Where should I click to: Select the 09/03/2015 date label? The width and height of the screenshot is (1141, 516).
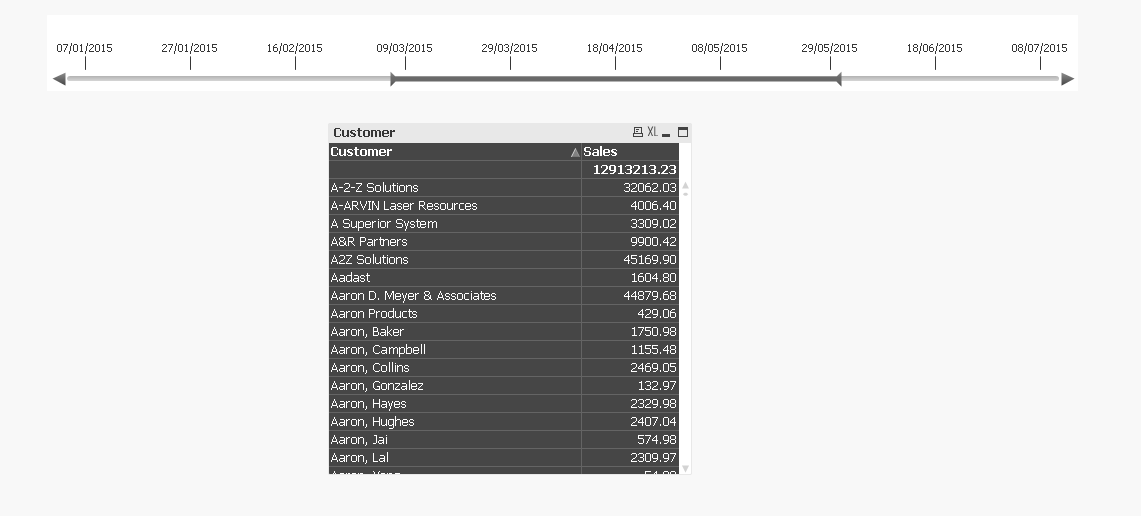click(404, 48)
